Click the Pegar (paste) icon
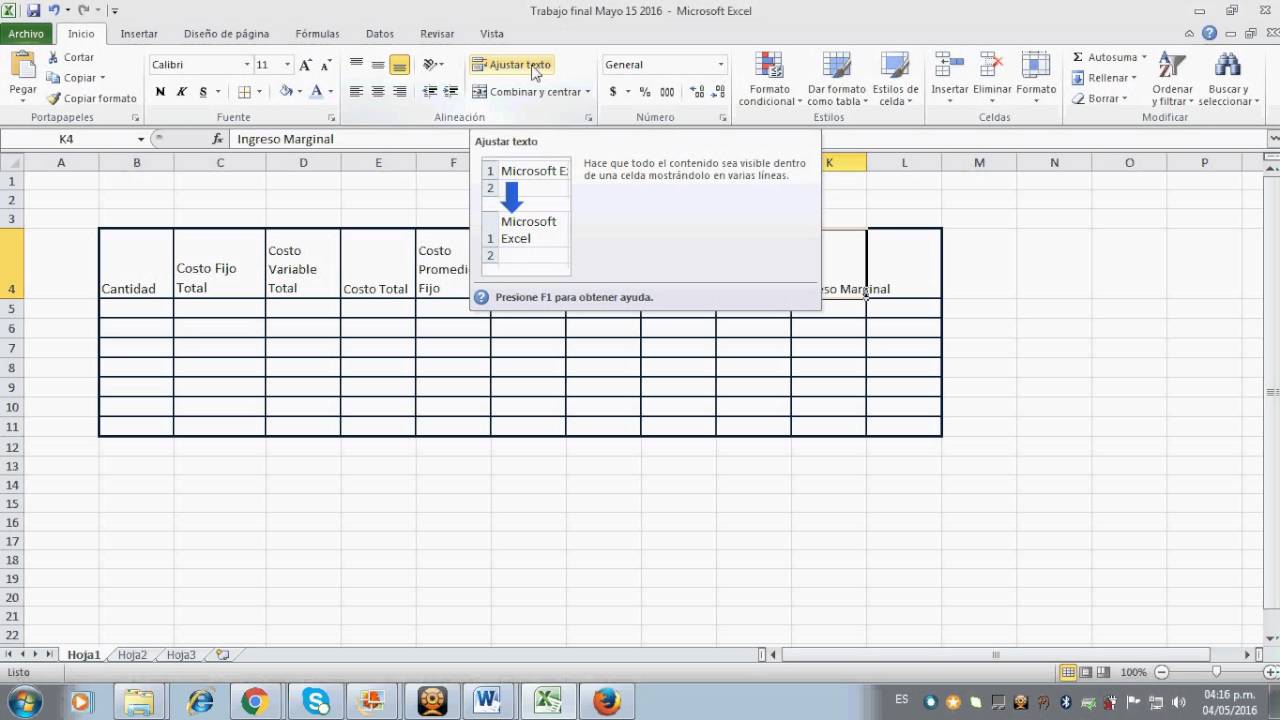1280x720 pixels. click(23, 65)
